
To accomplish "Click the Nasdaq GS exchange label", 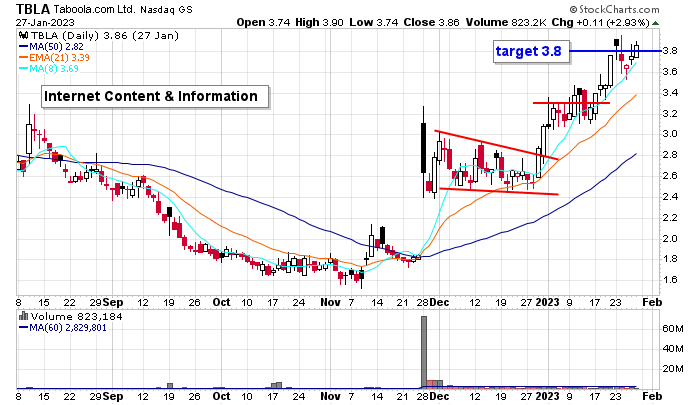I will (x=167, y=10).
